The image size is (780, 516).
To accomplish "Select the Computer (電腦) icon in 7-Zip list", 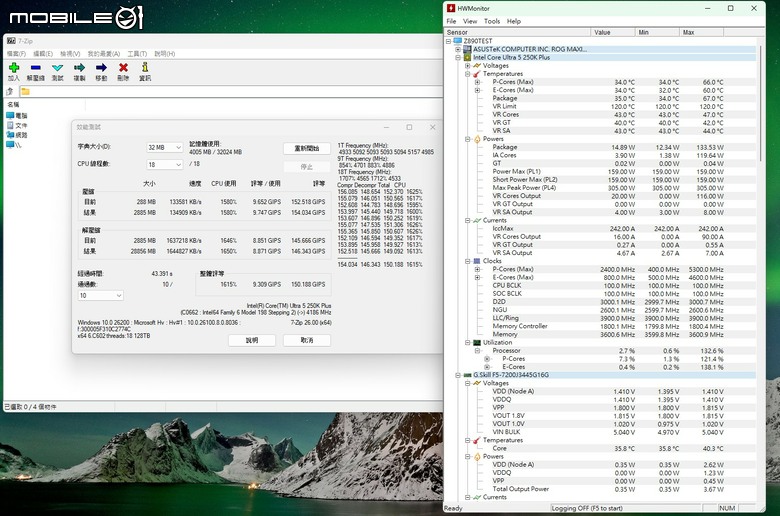I will [10, 115].
